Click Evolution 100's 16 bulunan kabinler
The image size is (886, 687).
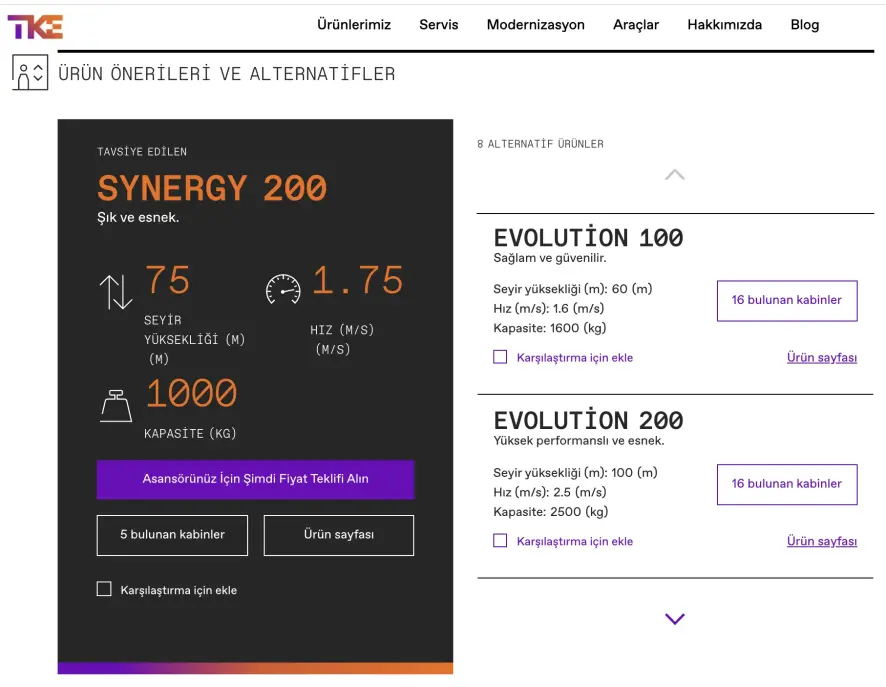[x=787, y=301]
